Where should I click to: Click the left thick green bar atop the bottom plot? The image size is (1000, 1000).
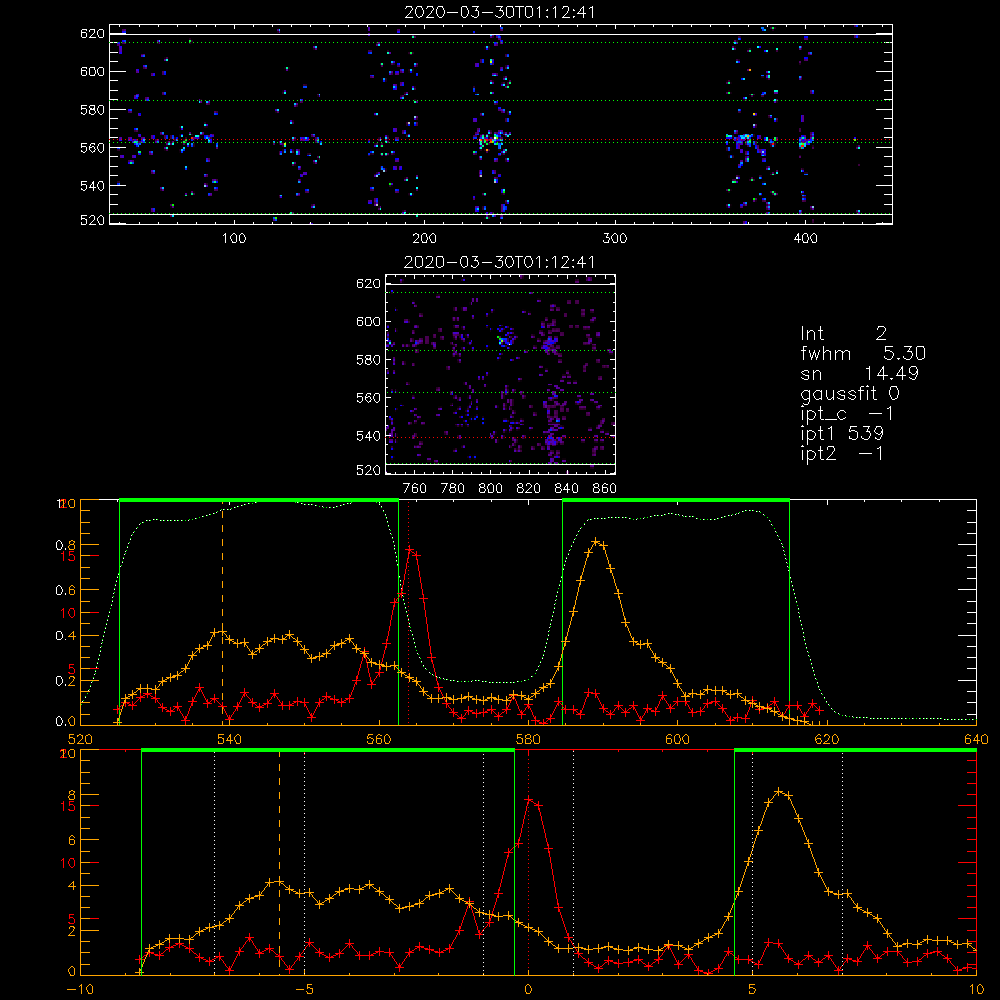(328, 751)
